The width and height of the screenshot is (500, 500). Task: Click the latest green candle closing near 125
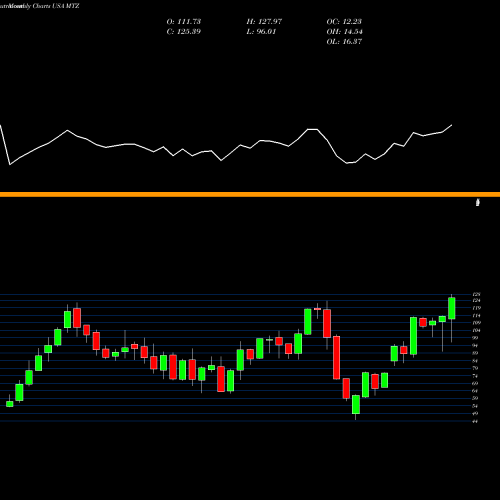(452, 308)
